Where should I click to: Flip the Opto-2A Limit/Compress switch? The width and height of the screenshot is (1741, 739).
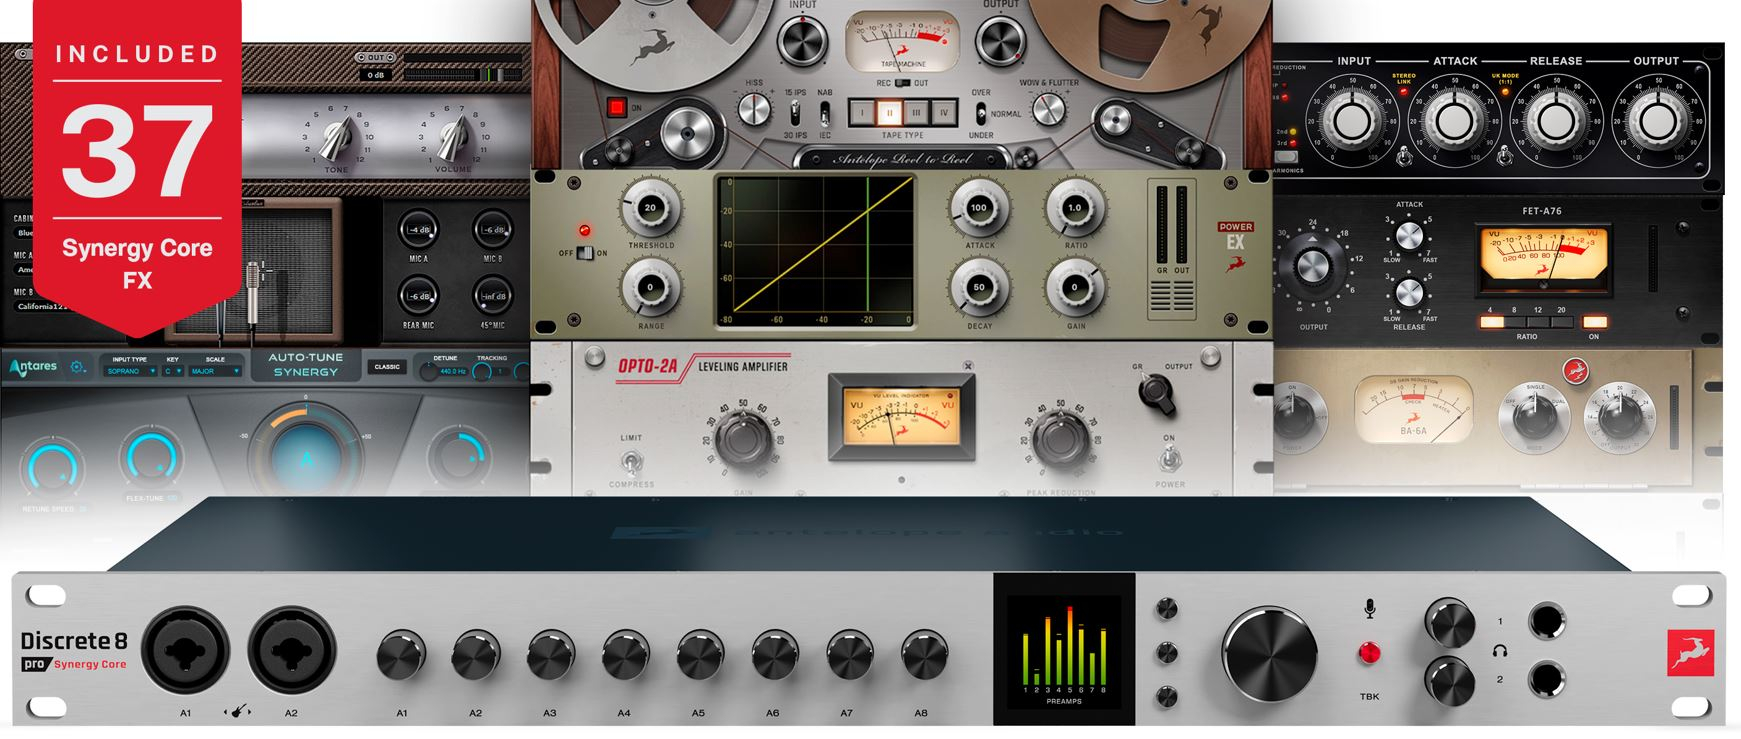[631, 461]
